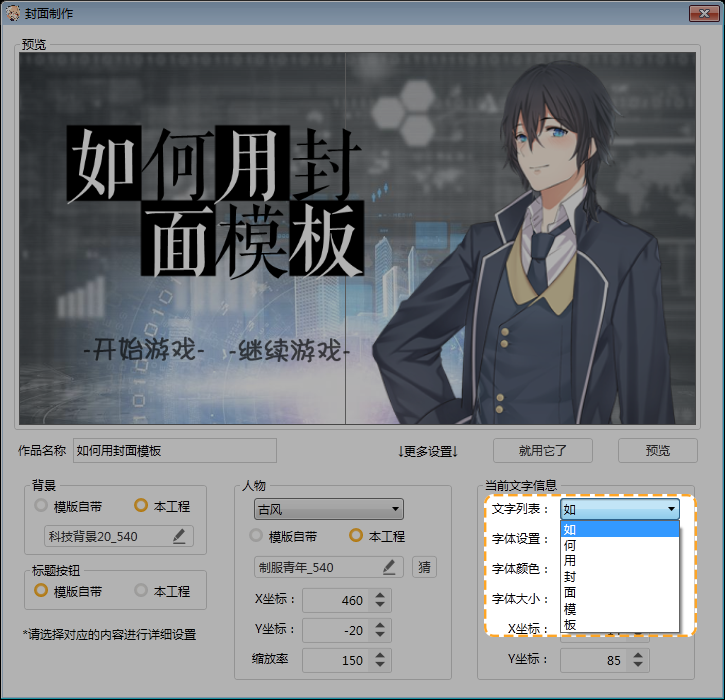This screenshot has height=700, width=725.
Task: Click the 猜 button next to character name
Action: (424, 567)
